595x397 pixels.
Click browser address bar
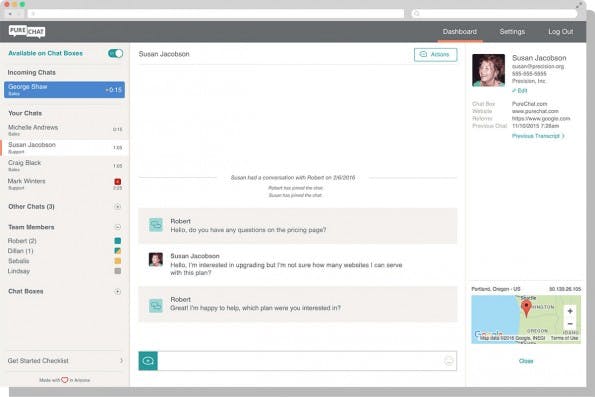[x=216, y=14]
